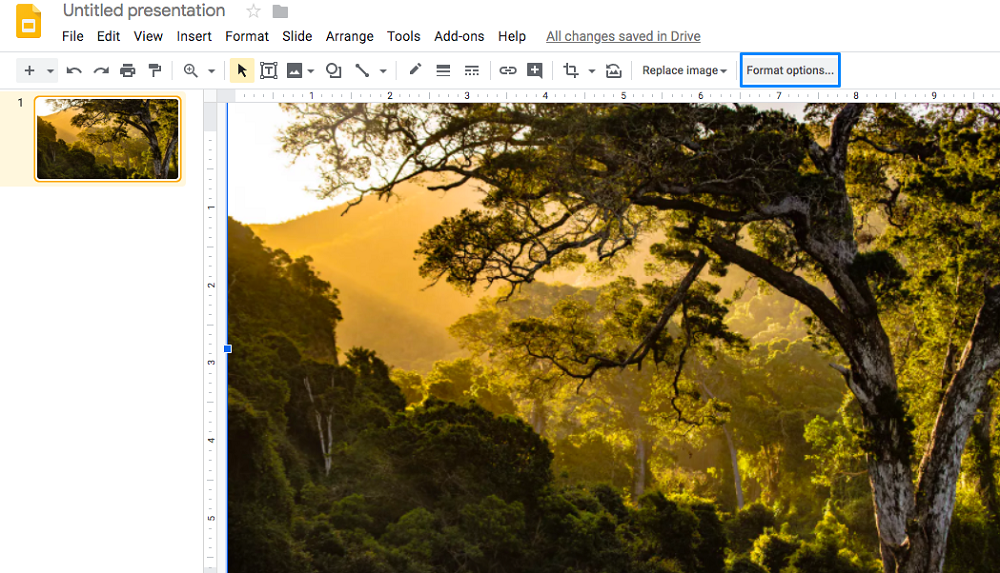The width and height of the screenshot is (1000, 573).
Task: Click All changes saved in Drive link
Action: coord(623,36)
